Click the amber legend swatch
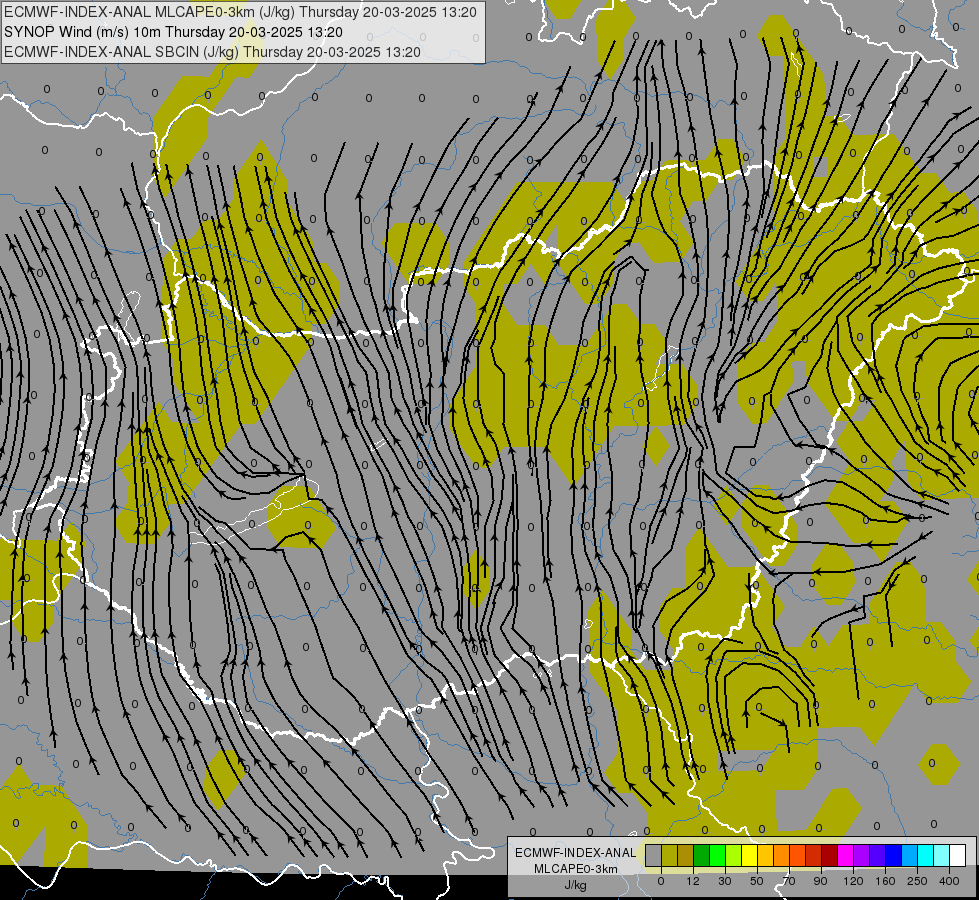This screenshot has width=979, height=900. tap(765, 855)
